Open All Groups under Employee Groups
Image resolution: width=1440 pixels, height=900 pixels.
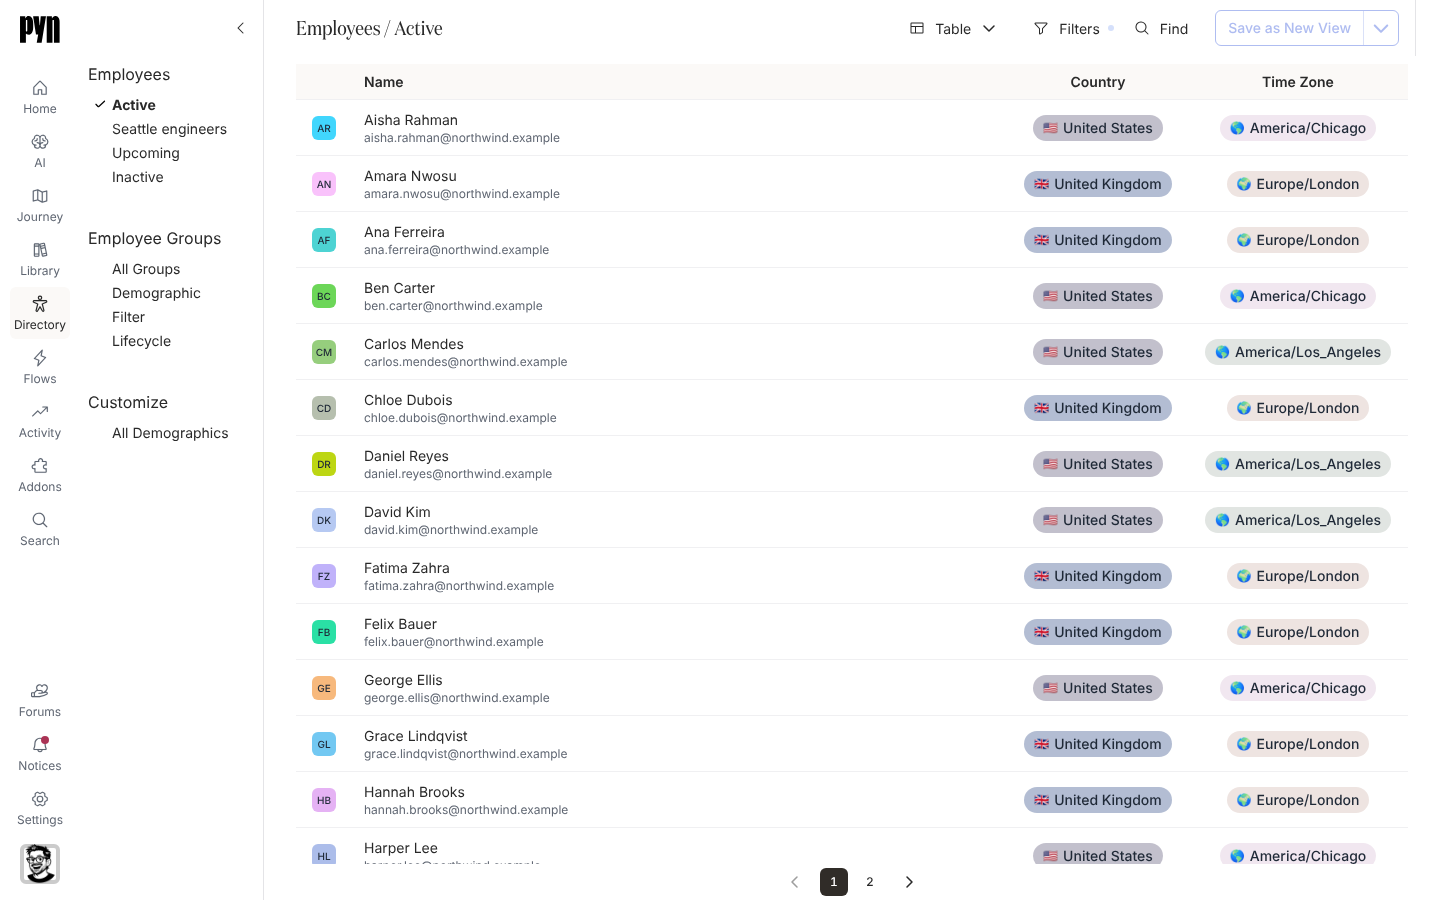click(146, 269)
